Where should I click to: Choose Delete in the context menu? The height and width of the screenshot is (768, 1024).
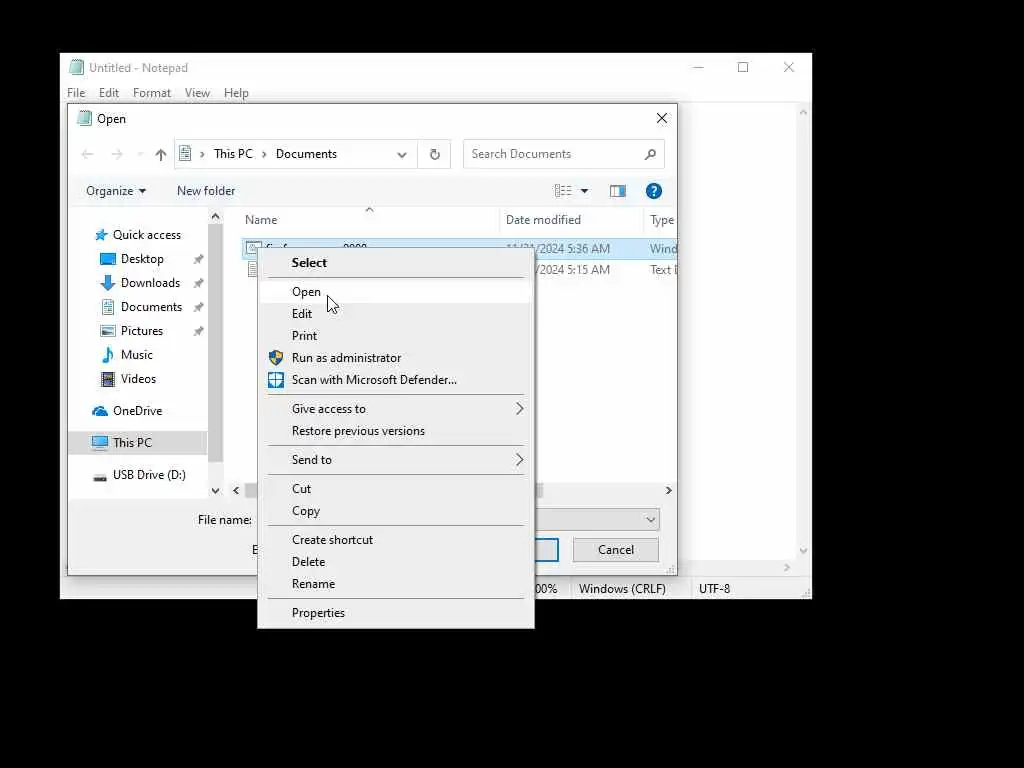[396, 562]
